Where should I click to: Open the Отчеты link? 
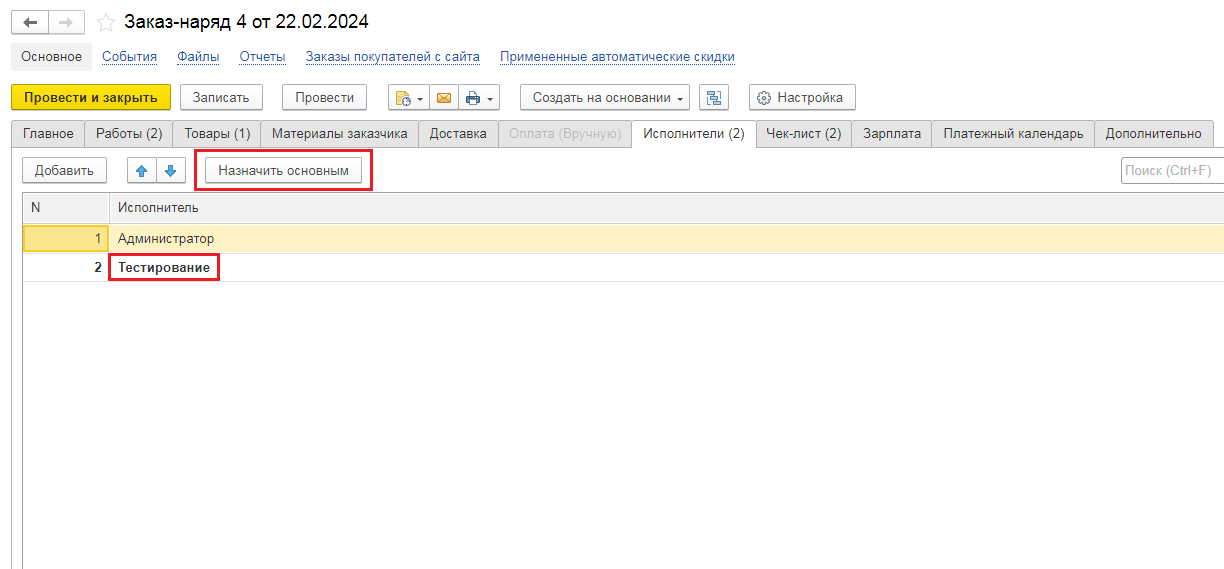(x=263, y=57)
